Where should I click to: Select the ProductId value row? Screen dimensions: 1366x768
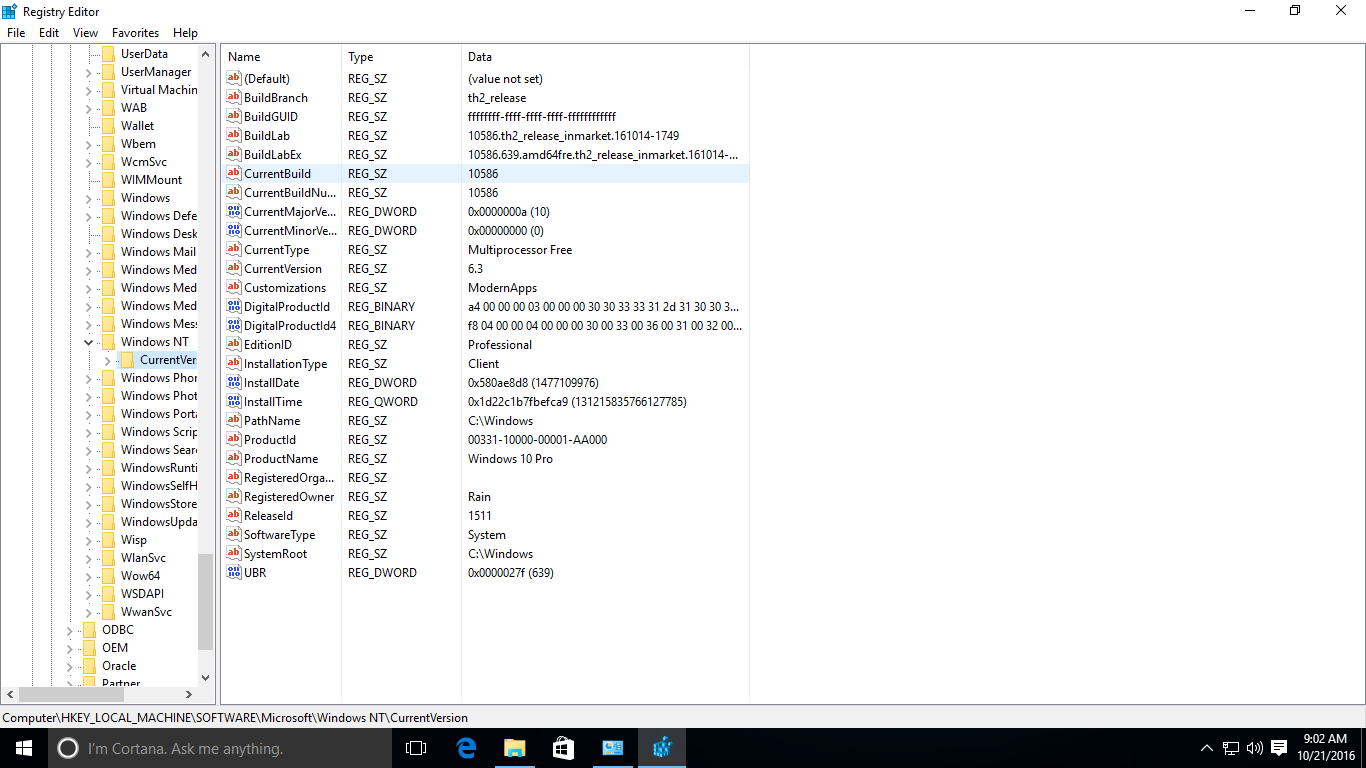click(485, 440)
